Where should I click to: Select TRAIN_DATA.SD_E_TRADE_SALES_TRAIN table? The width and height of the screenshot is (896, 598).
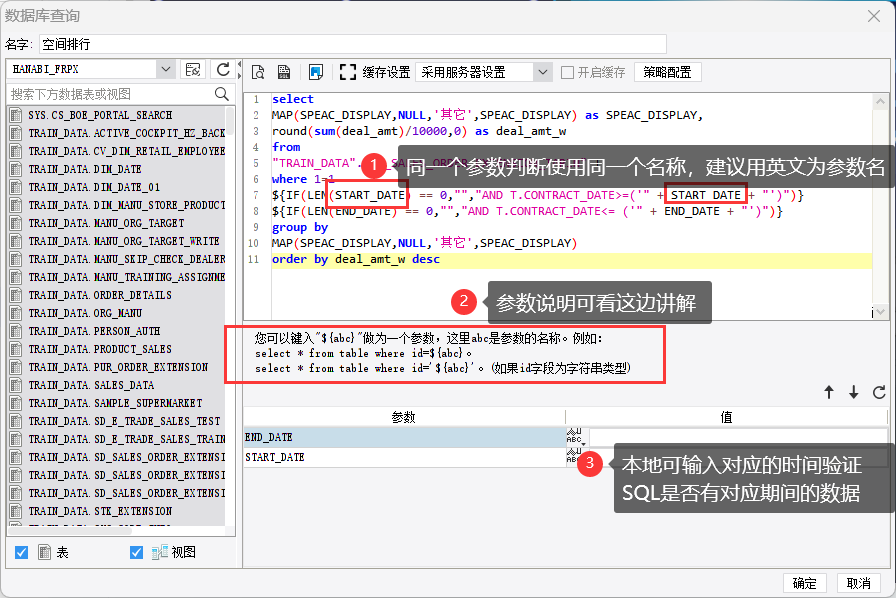(x=127, y=439)
